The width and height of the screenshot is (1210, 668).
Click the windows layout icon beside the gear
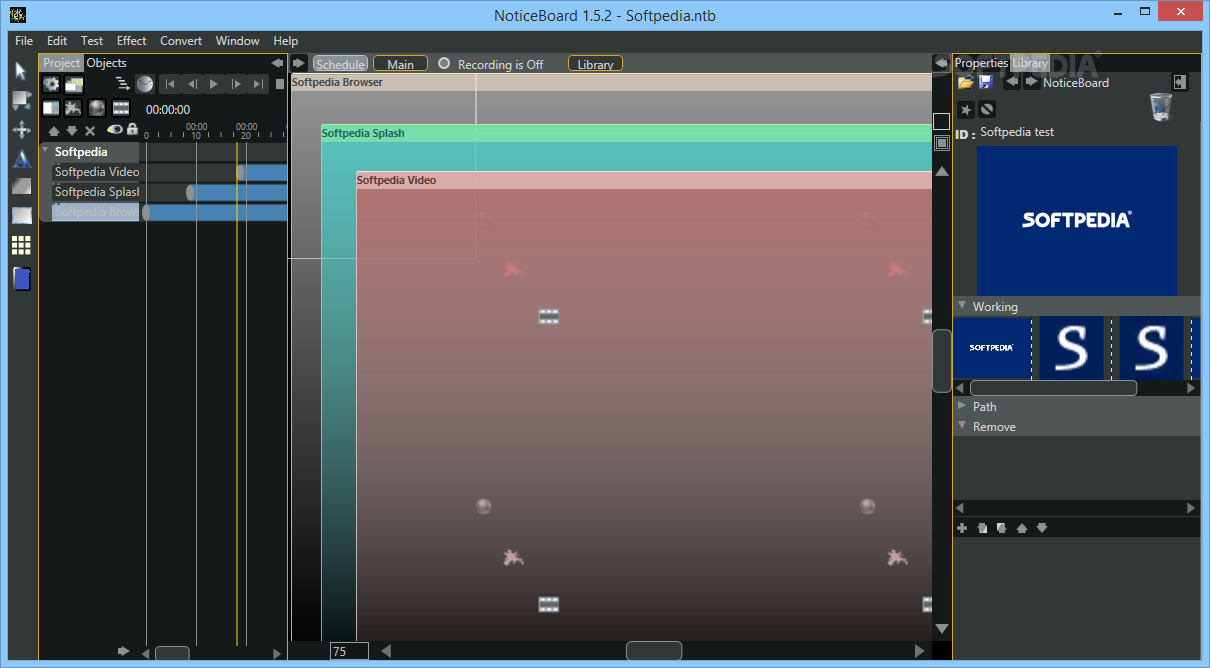[74, 84]
